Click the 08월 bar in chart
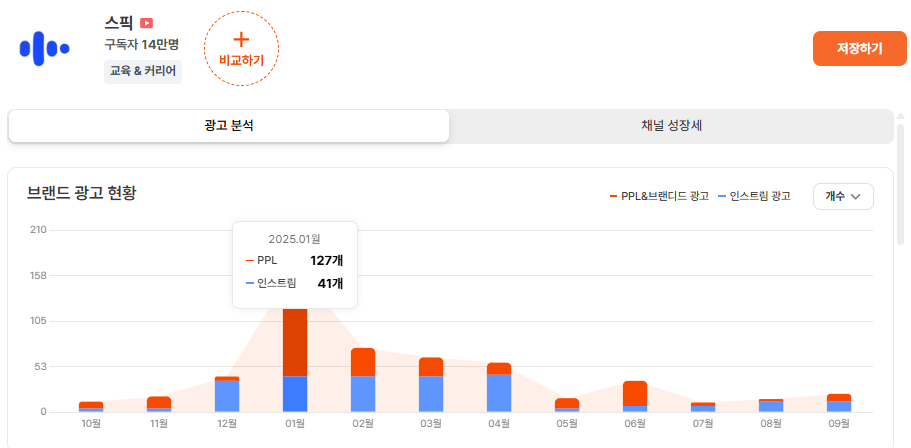The image size is (911, 448). pos(771,406)
